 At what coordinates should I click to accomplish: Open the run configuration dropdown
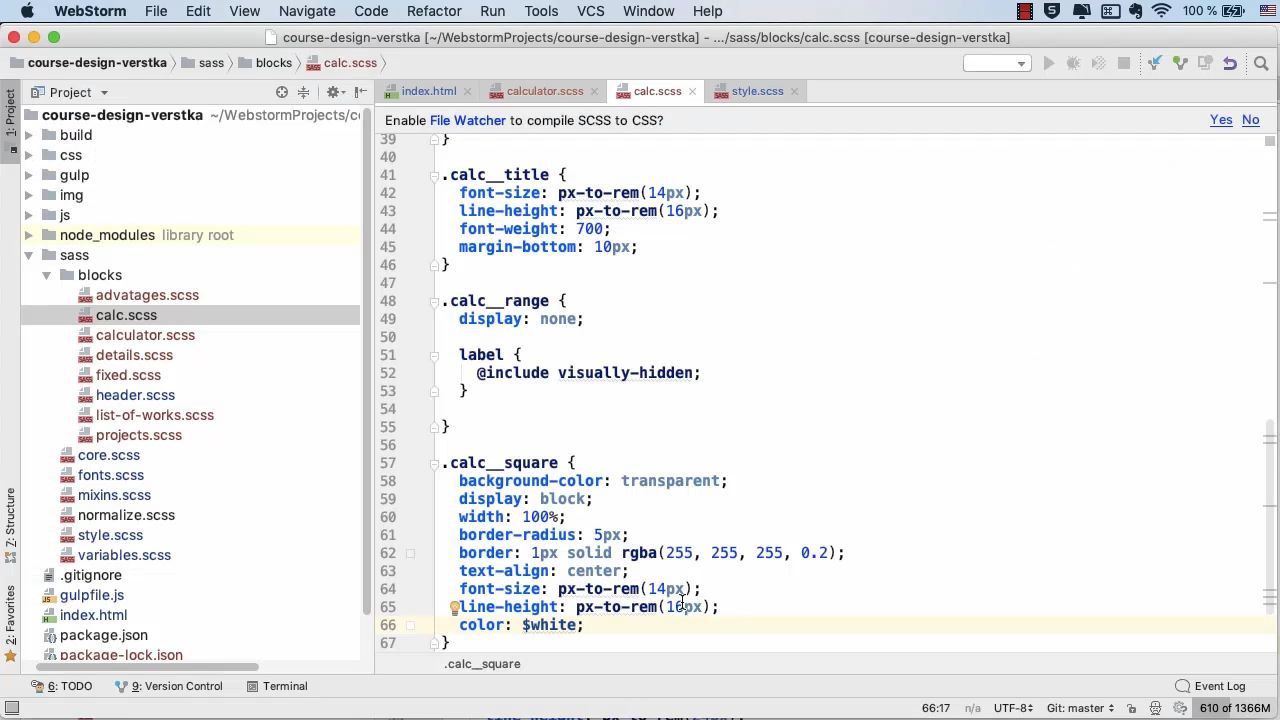(997, 63)
